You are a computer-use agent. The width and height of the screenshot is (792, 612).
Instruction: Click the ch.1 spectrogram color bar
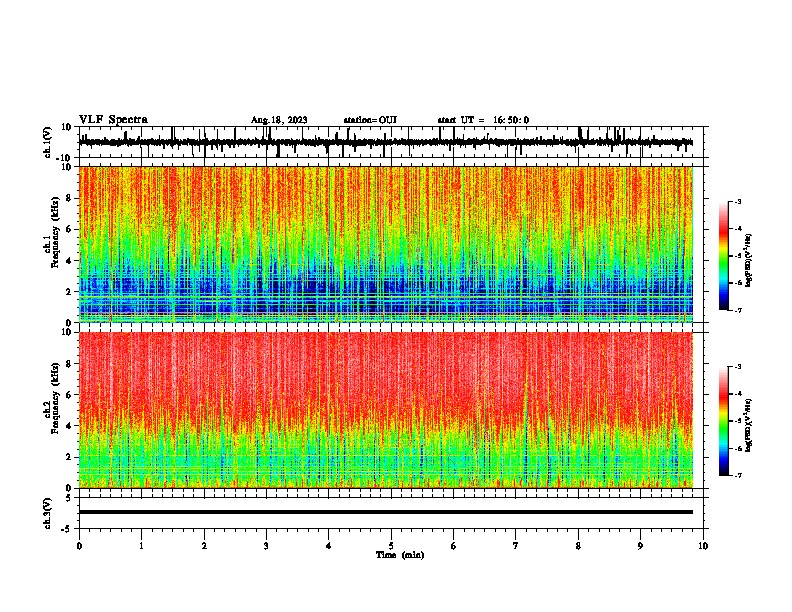[723, 256]
